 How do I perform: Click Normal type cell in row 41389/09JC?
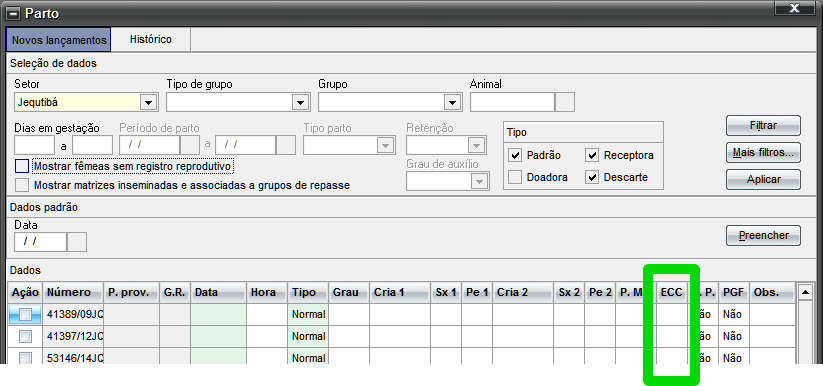[x=308, y=315]
